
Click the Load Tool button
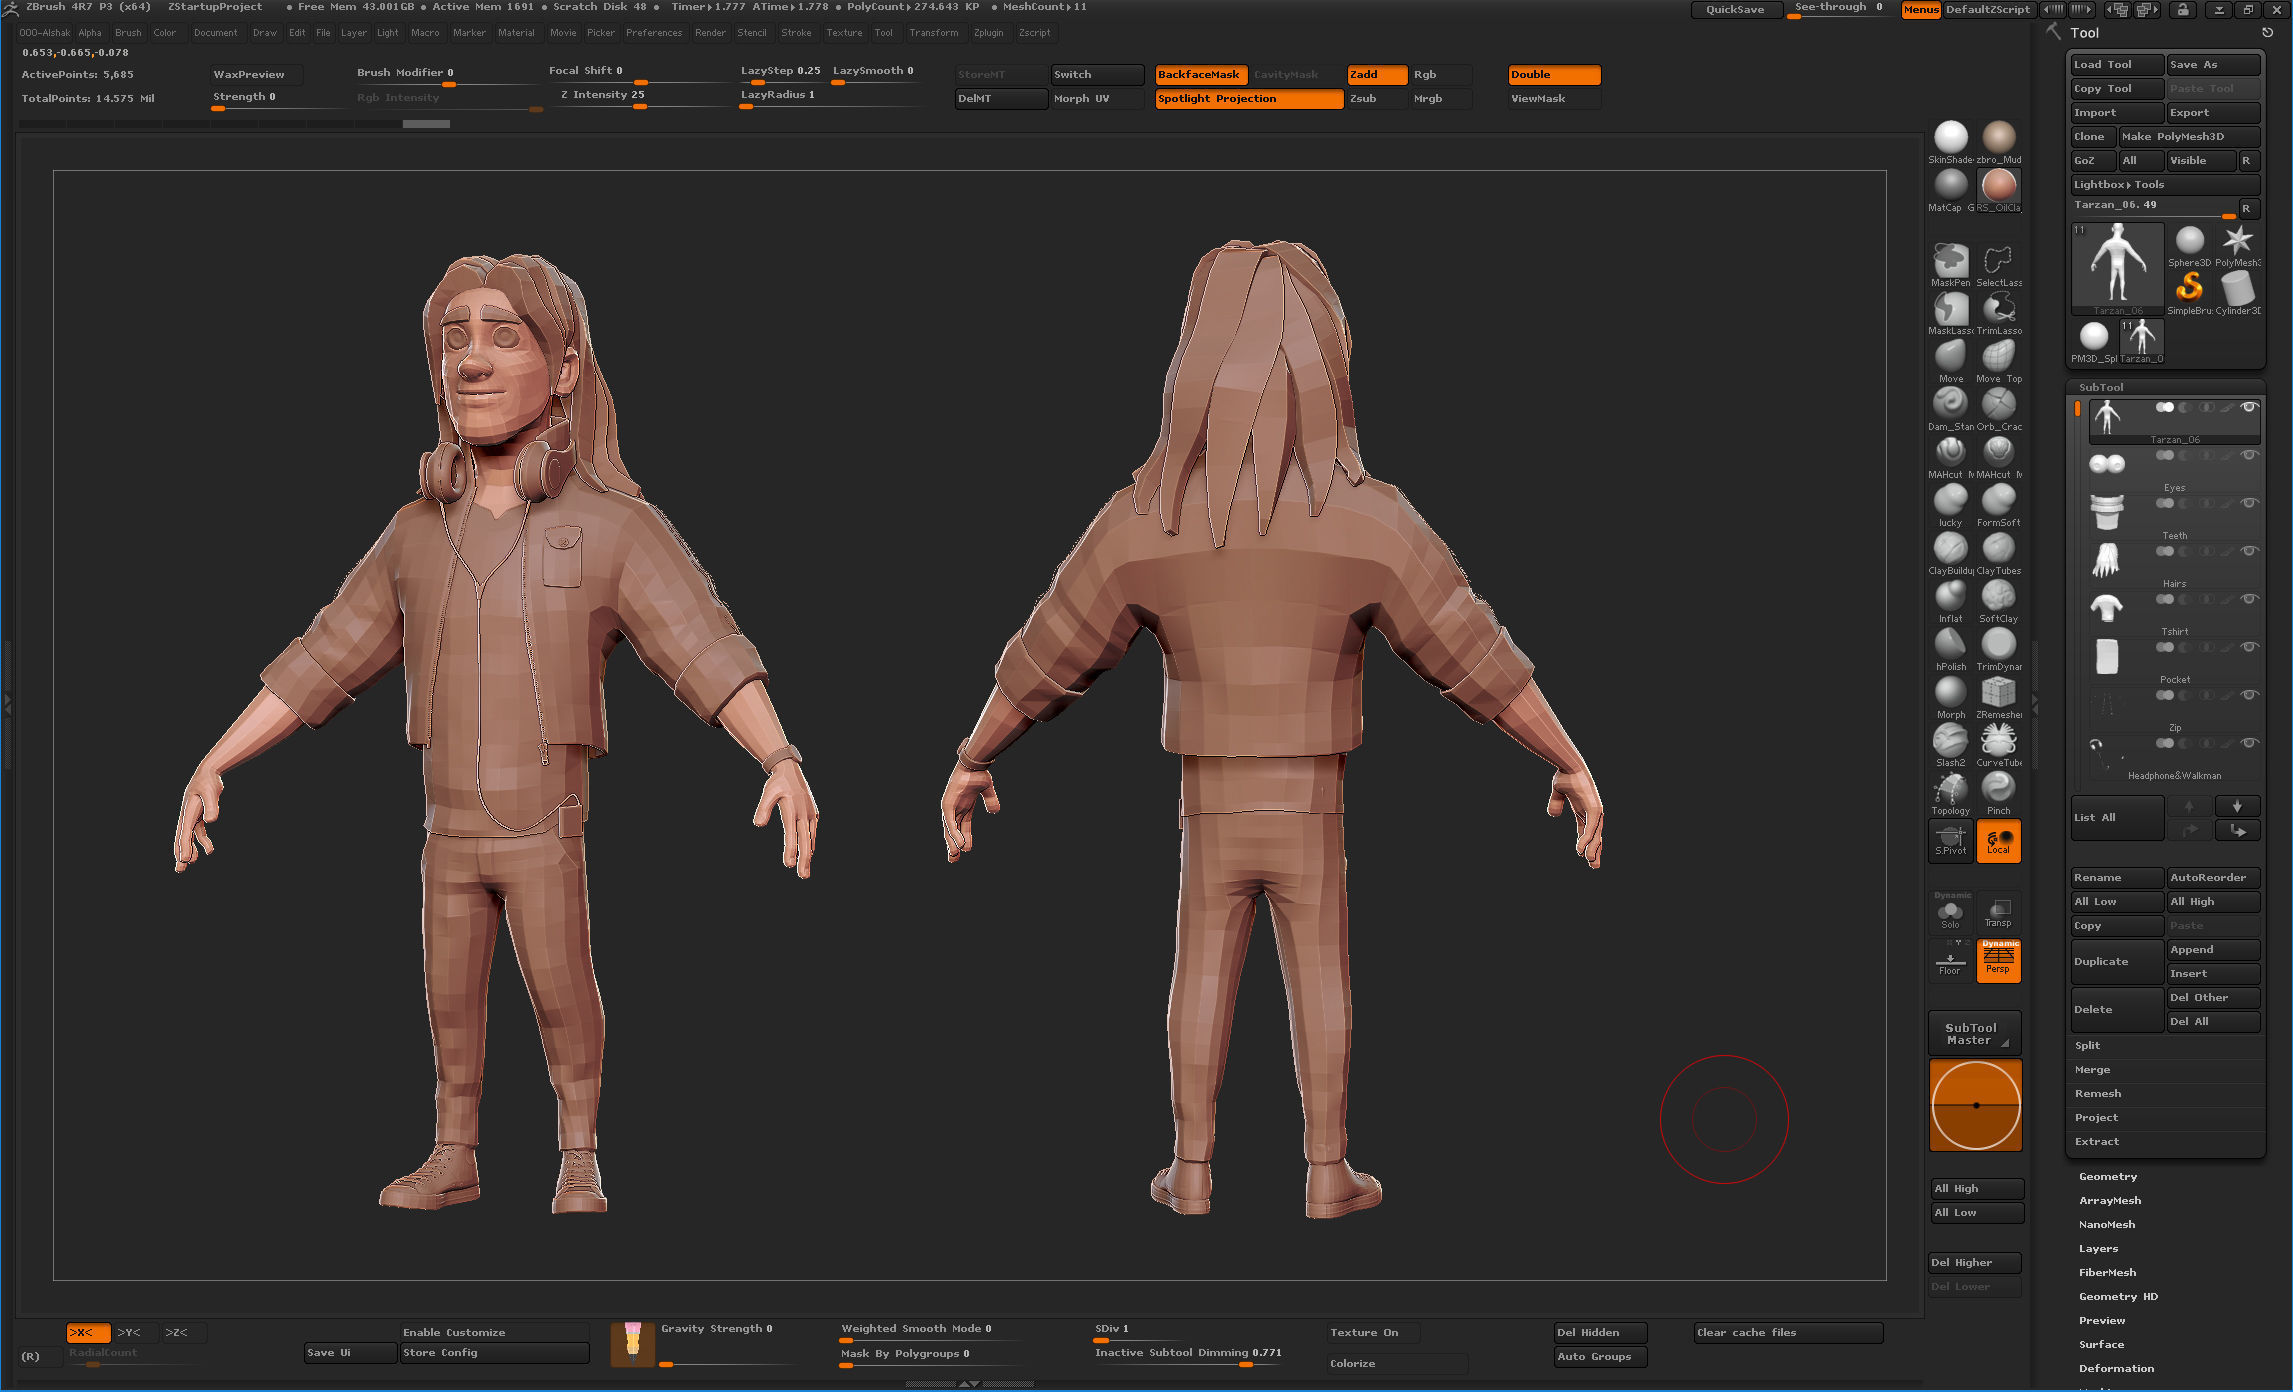pyautogui.click(x=2115, y=65)
